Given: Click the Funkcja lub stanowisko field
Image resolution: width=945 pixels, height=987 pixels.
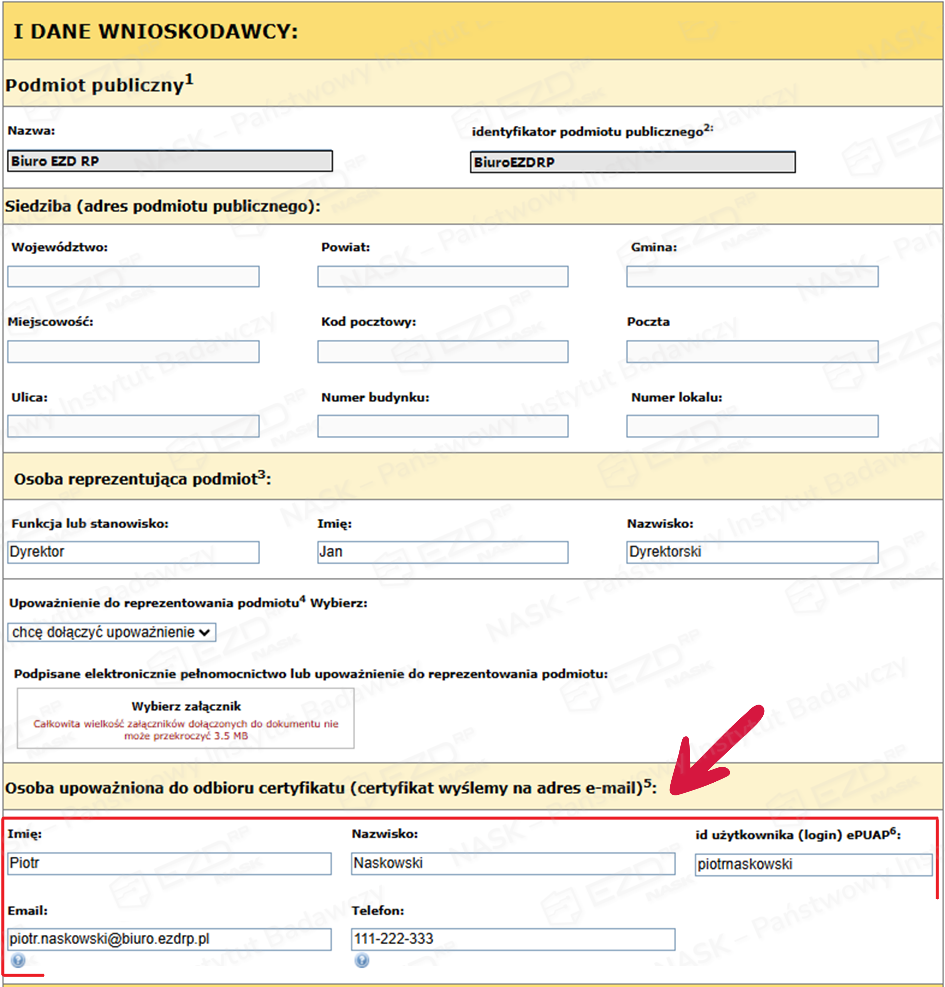Looking at the screenshot, I should click(x=133, y=552).
